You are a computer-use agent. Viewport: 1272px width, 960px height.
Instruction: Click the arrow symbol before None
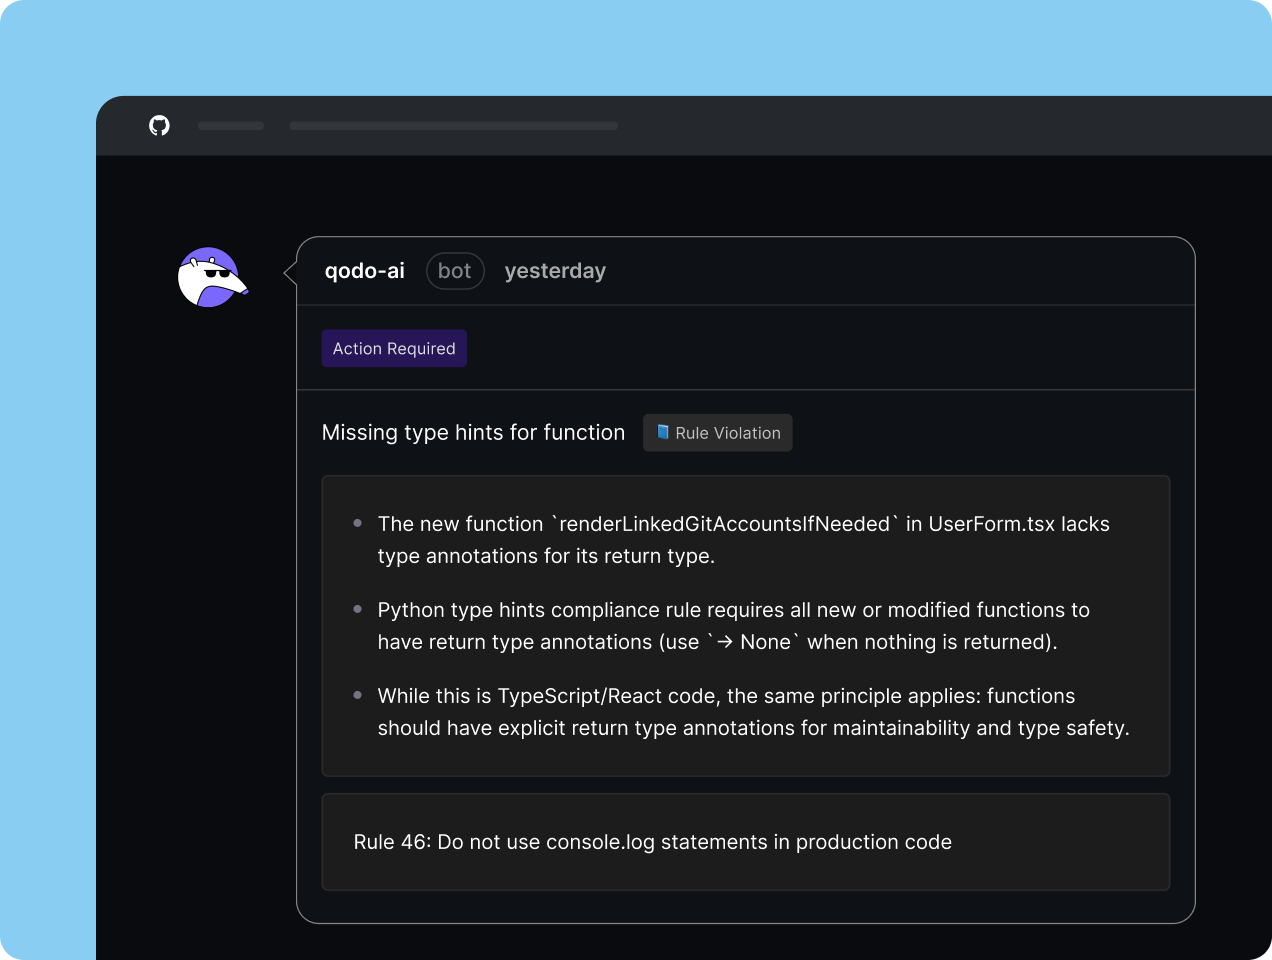pos(725,642)
